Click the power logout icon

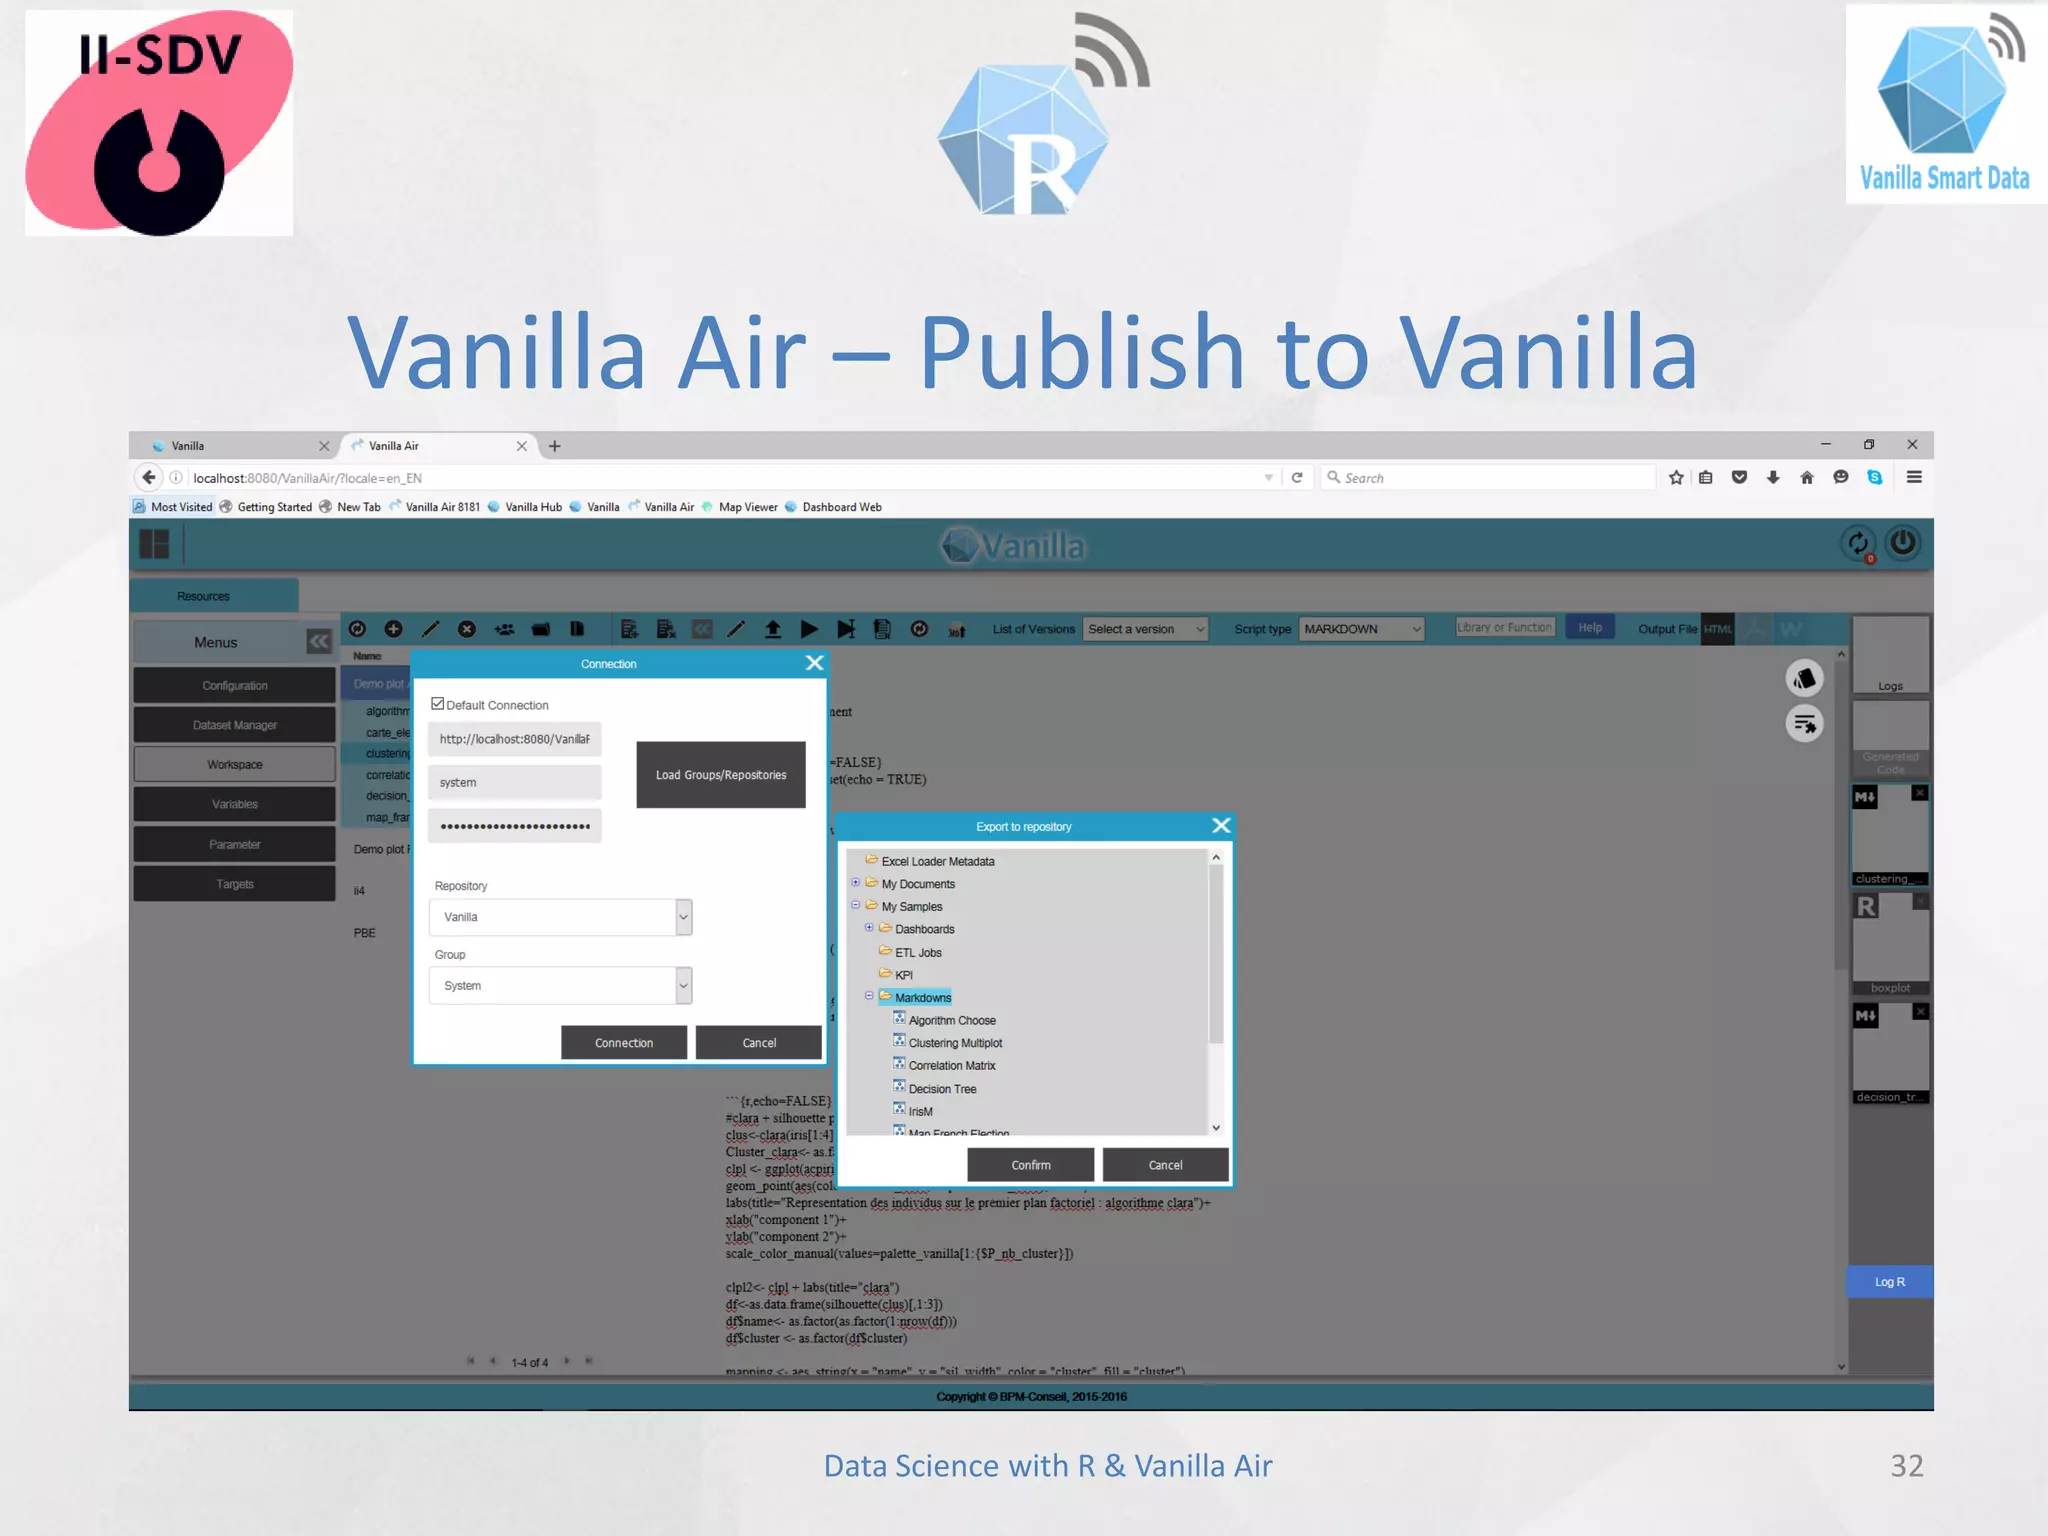(1903, 543)
